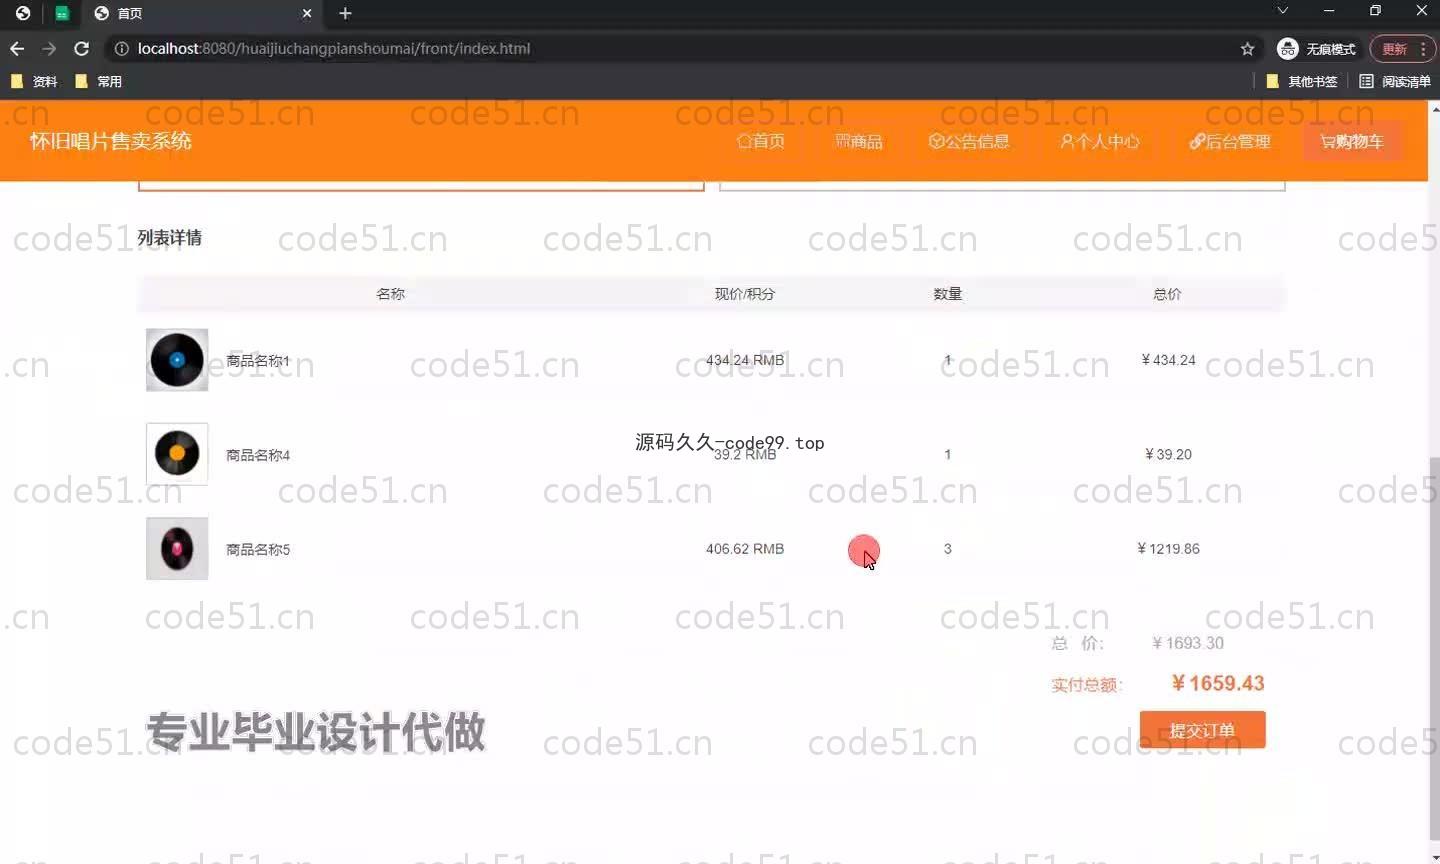This screenshot has height=864, width=1440.
Task: Reload the current page
Action: pyautogui.click(x=82, y=48)
